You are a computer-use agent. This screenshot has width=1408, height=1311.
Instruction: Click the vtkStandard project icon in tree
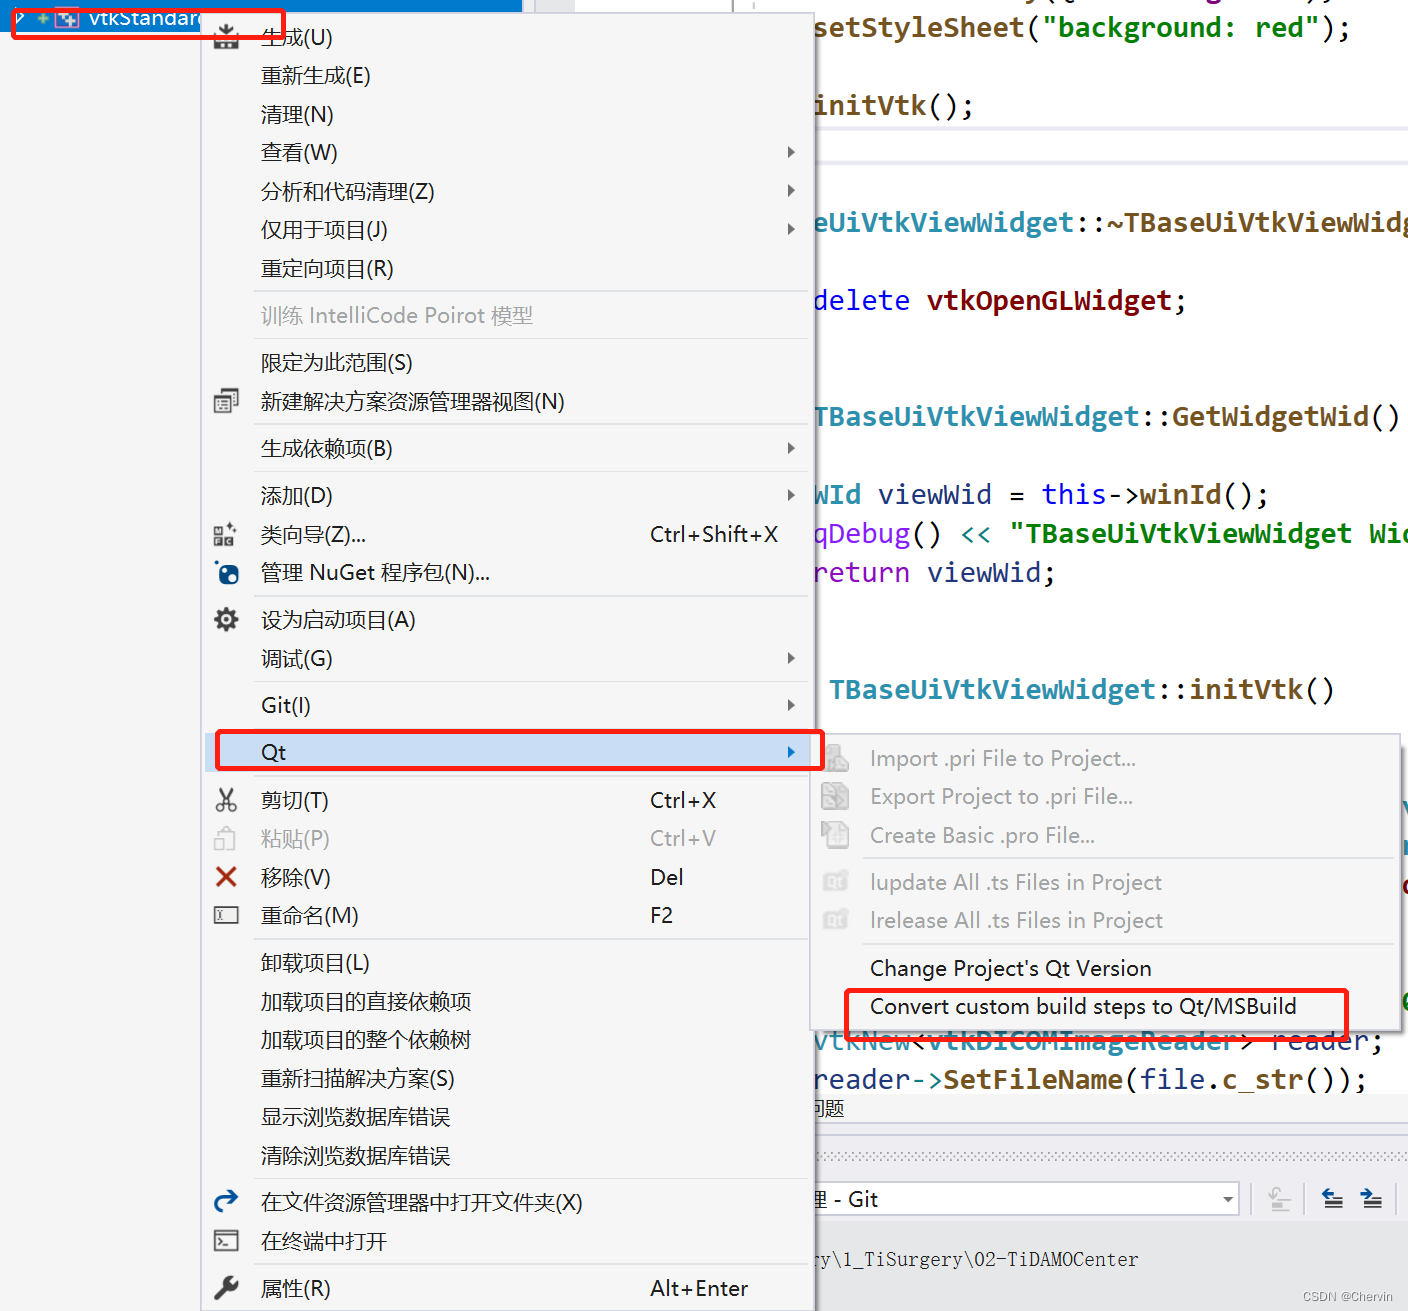coord(67,18)
